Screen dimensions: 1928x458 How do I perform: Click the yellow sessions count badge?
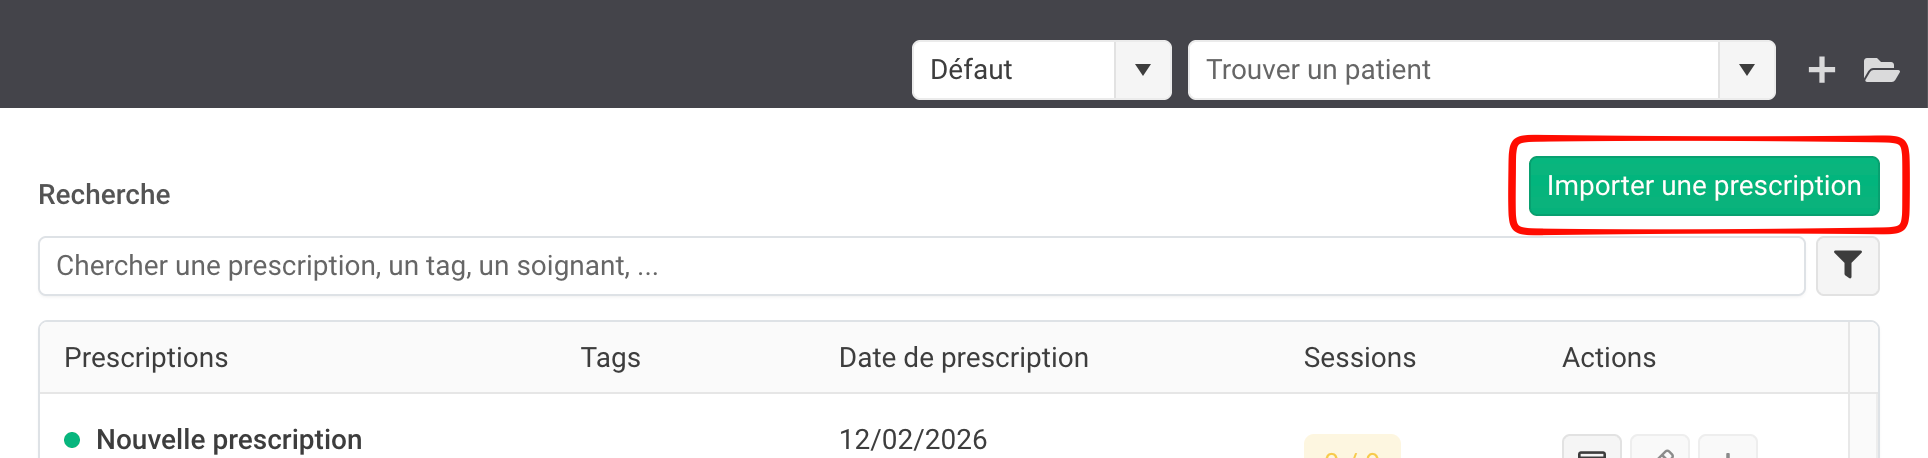tap(1352, 449)
